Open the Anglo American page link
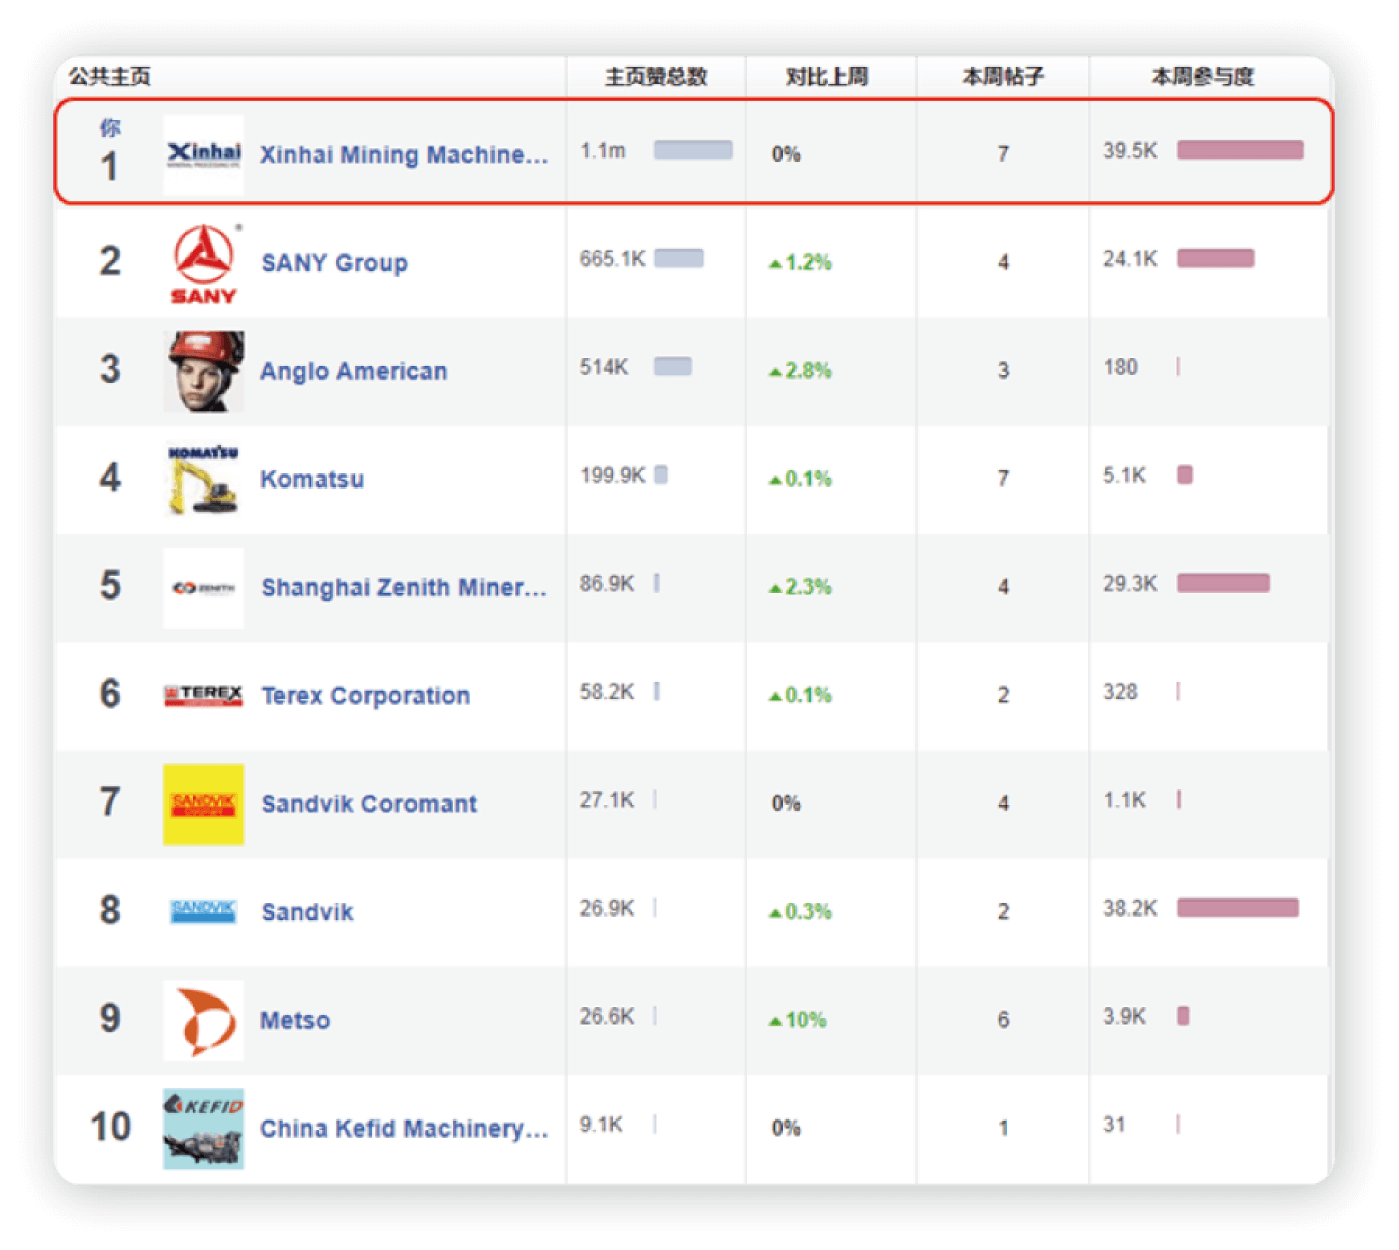 (354, 371)
